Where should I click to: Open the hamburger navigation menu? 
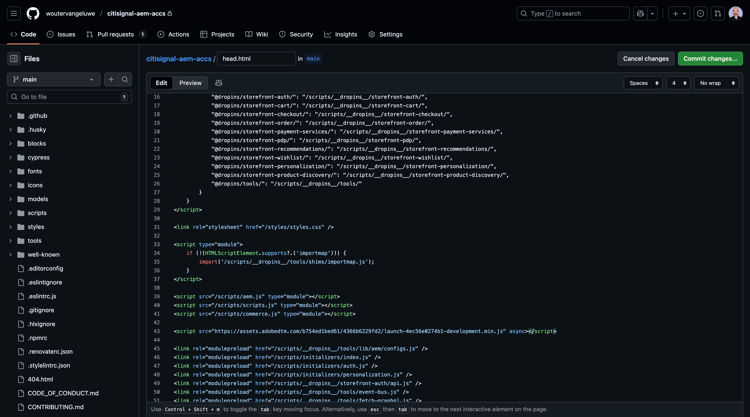tap(14, 13)
